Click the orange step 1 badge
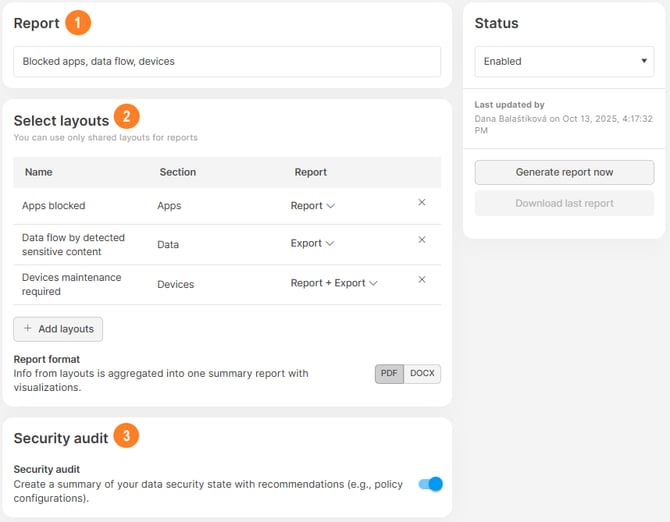The width and height of the screenshot is (670, 522). pos(78,23)
